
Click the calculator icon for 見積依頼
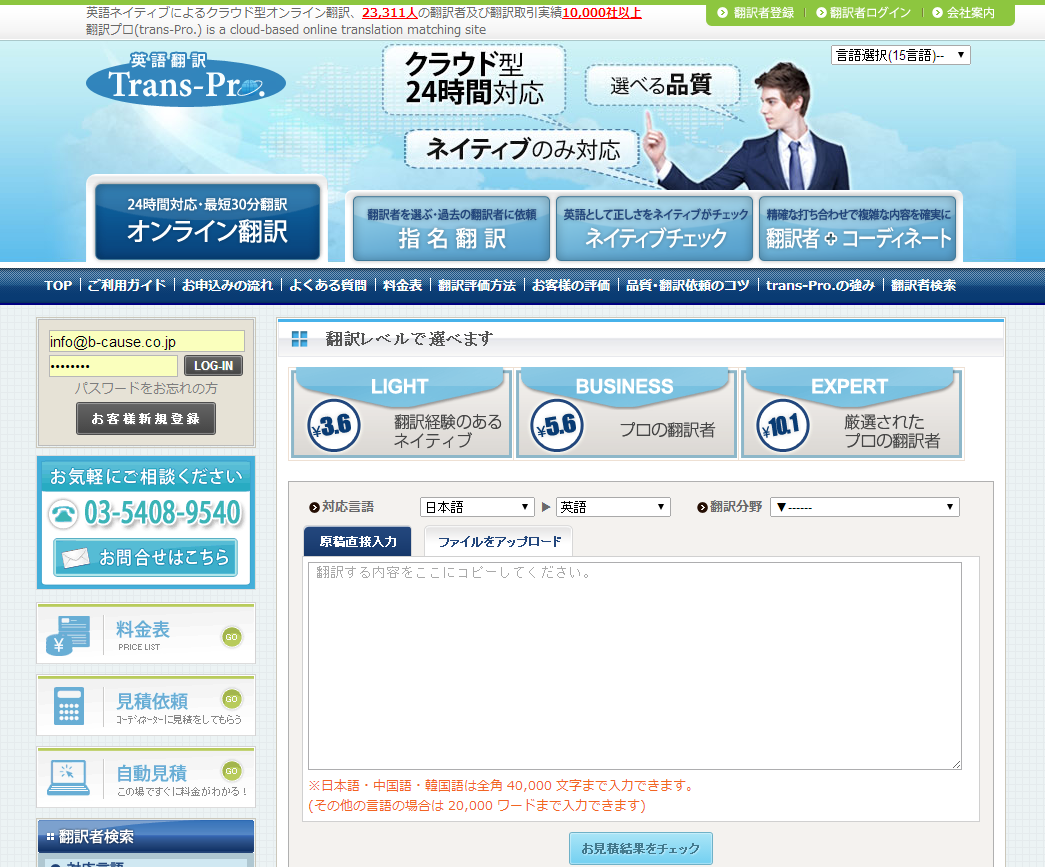tap(69, 706)
